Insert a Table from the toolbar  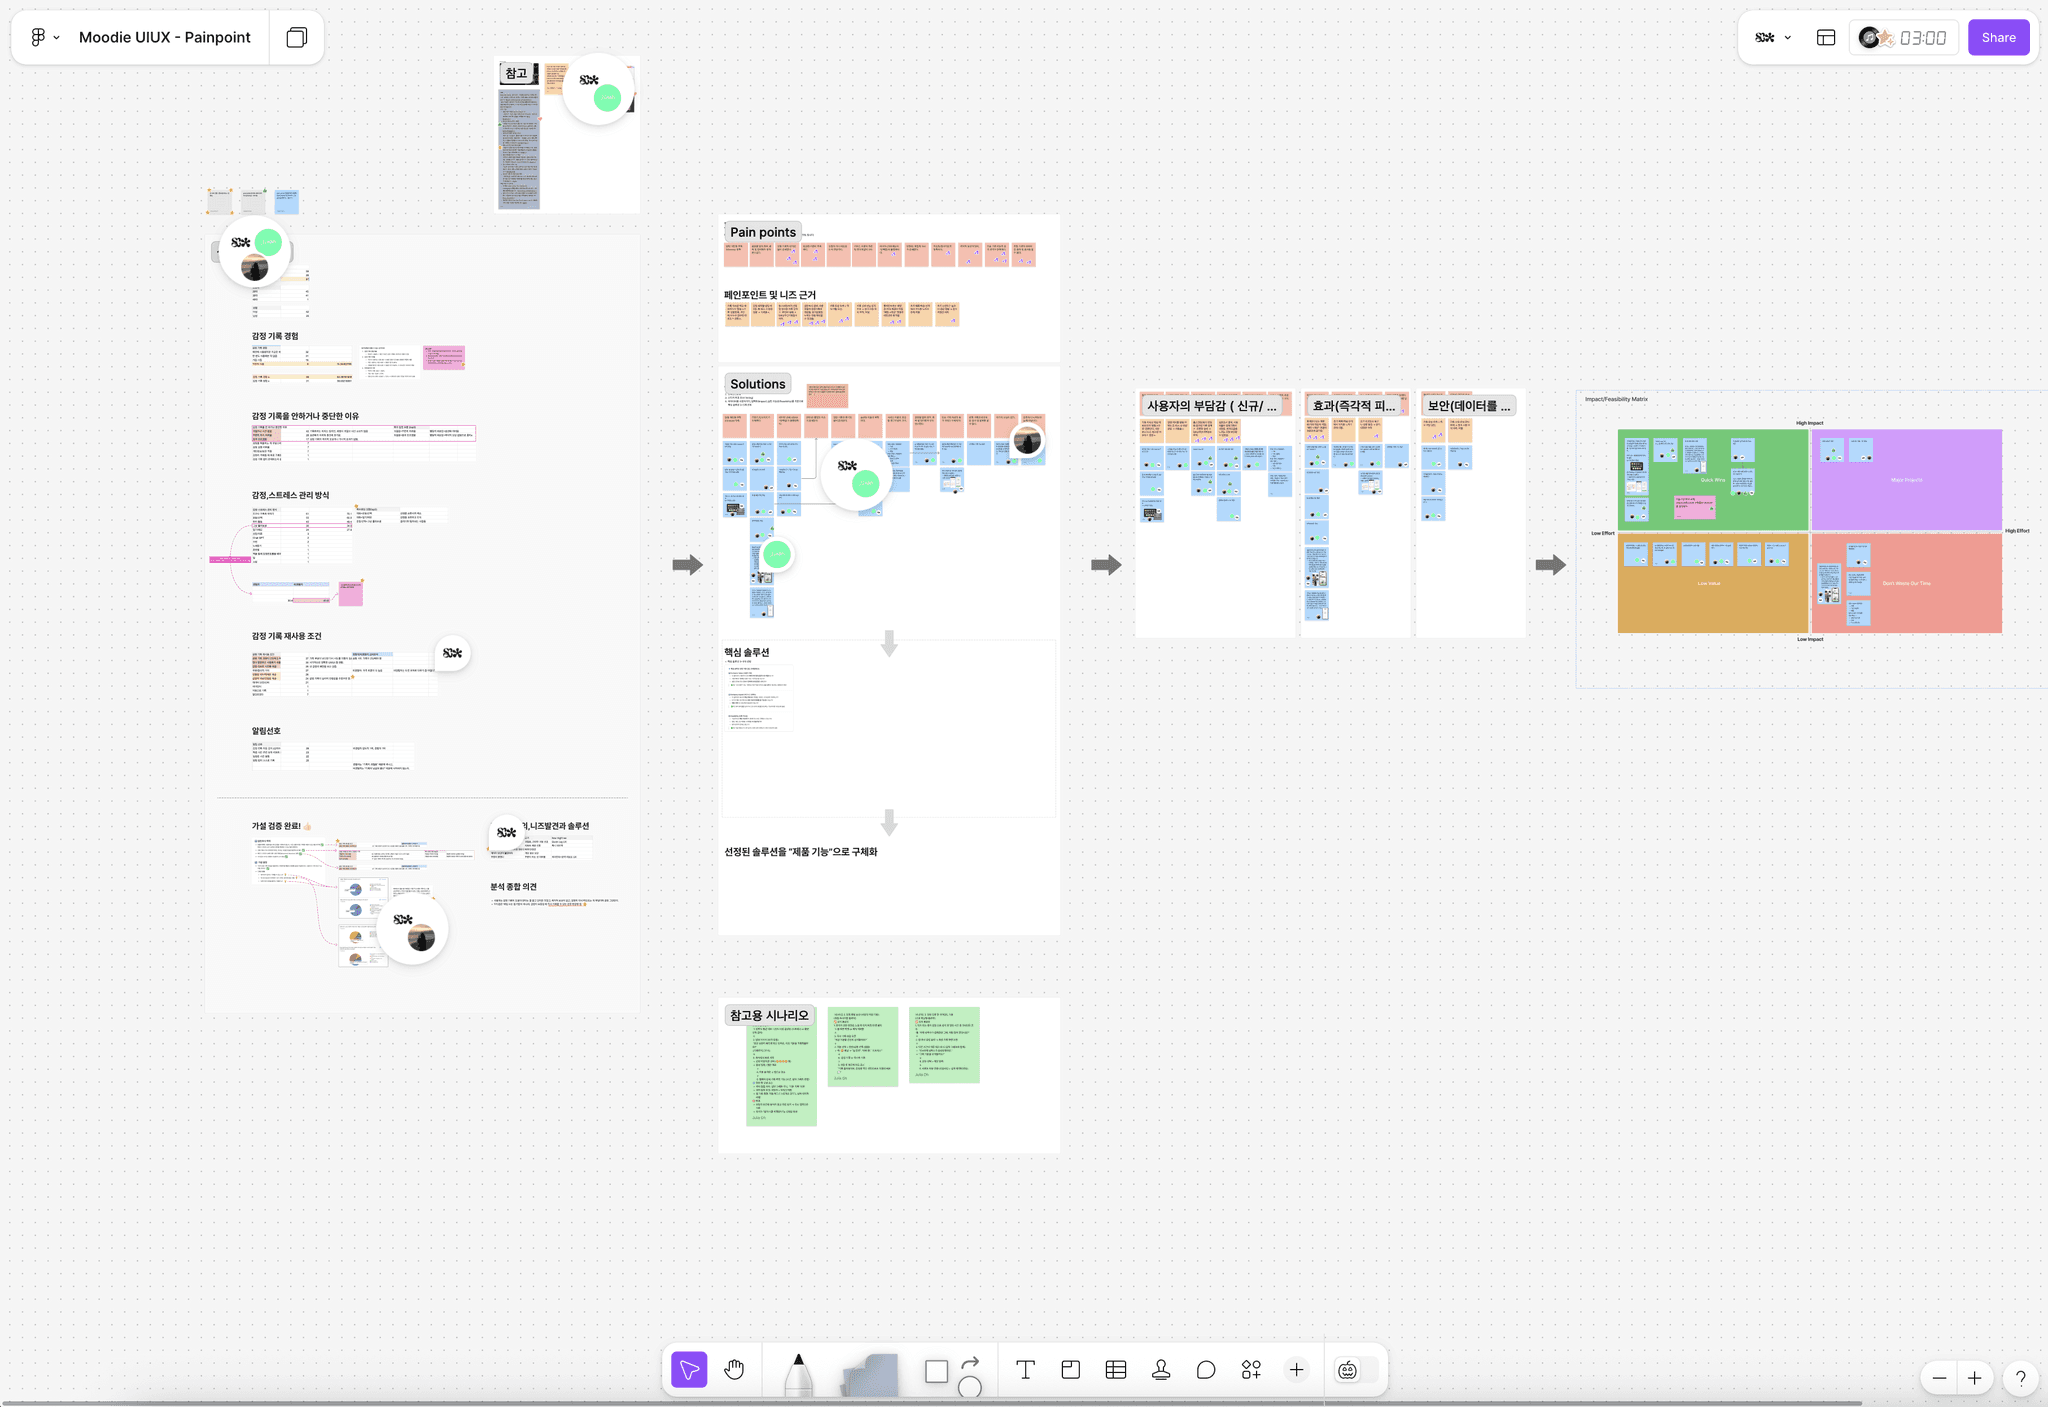1116,1370
